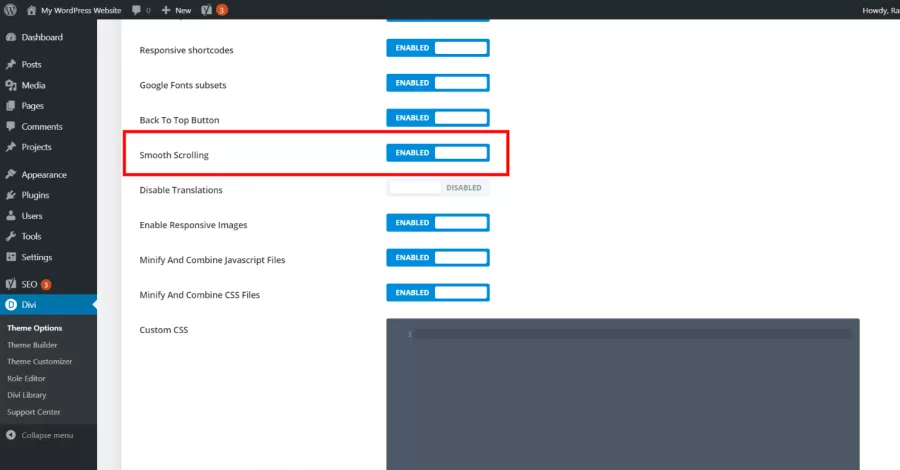Click the Divi D logo icon
The height and width of the screenshot is (470, 900).
(11, 305)
